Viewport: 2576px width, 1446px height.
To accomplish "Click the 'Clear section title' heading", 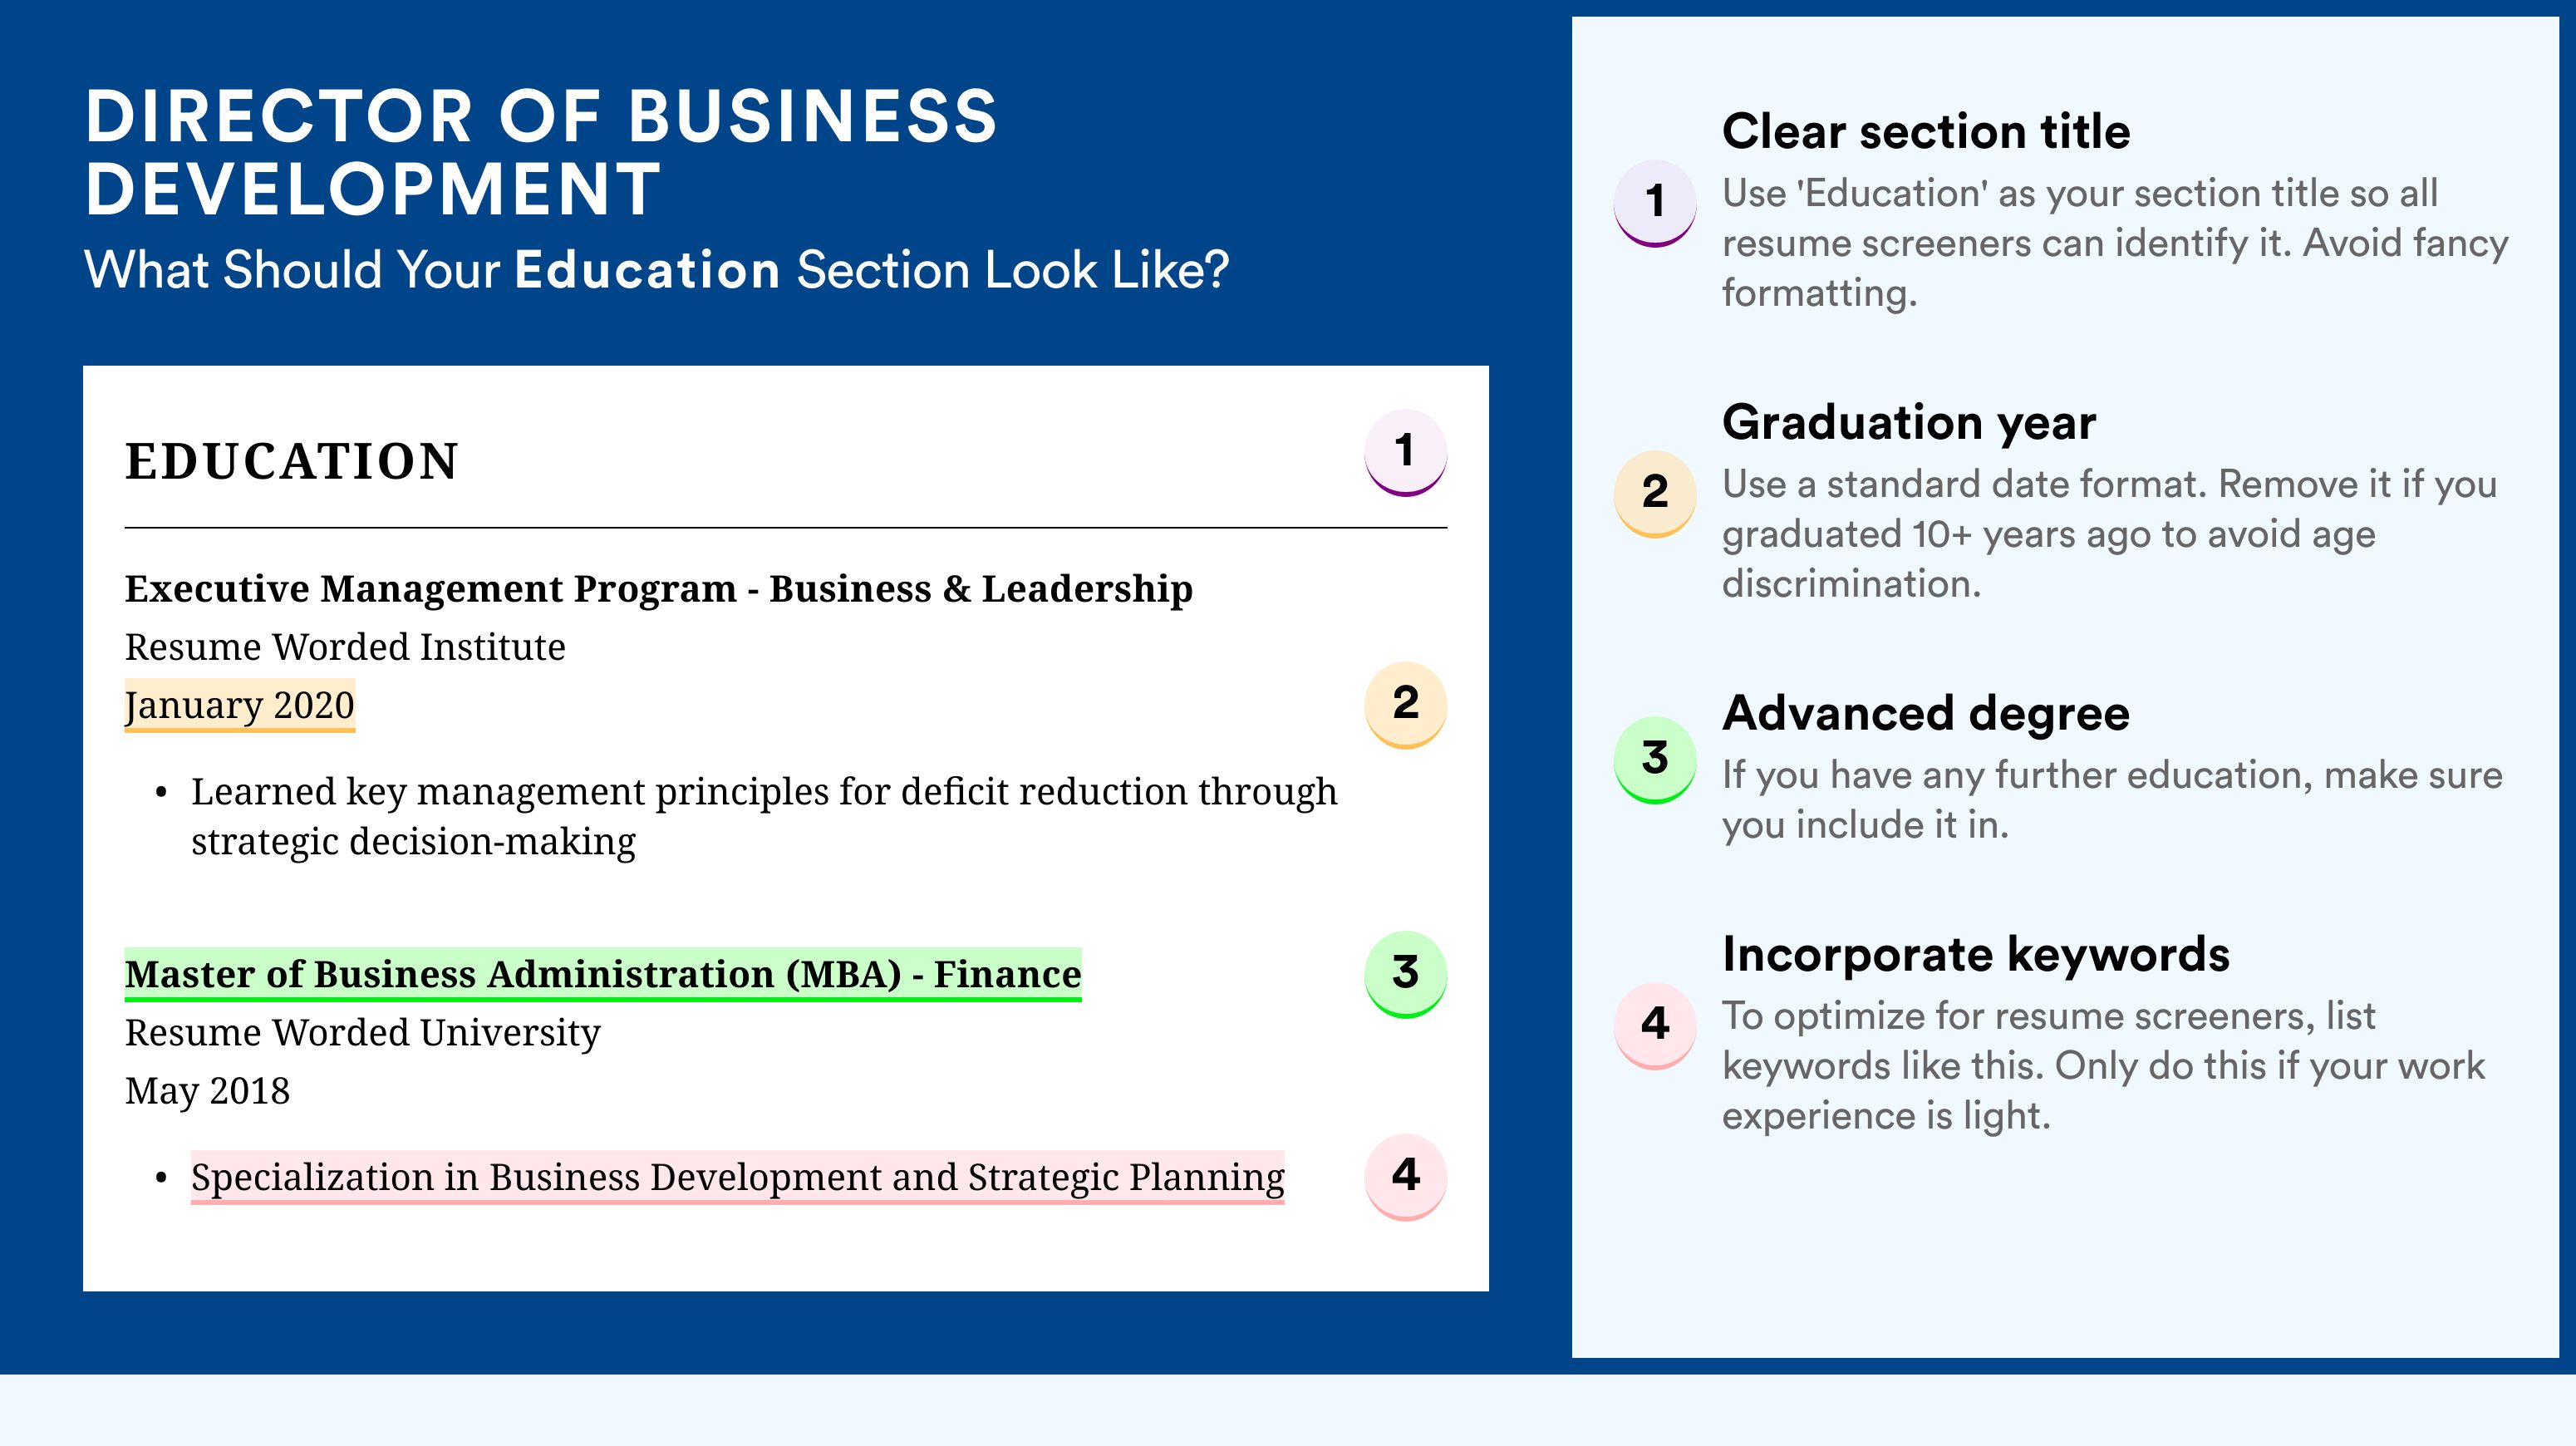I will pyautogui.click(x=1926, y=132).
